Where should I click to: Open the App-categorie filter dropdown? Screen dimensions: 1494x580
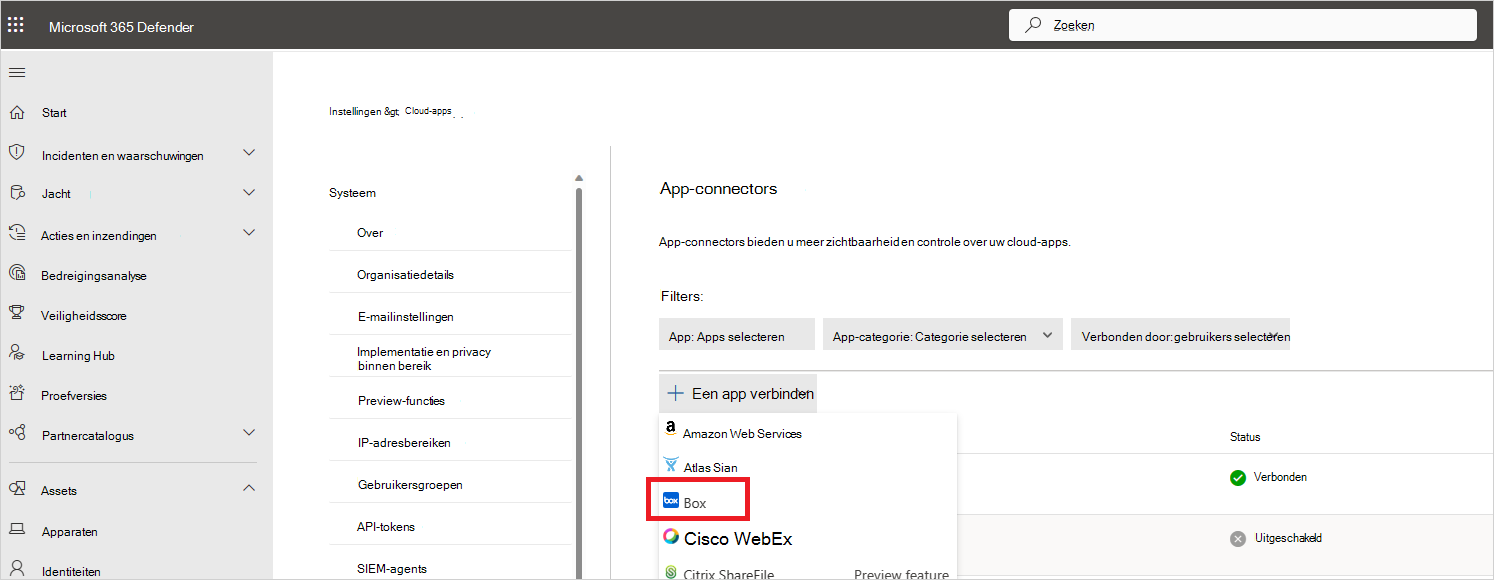click(941, 336)
